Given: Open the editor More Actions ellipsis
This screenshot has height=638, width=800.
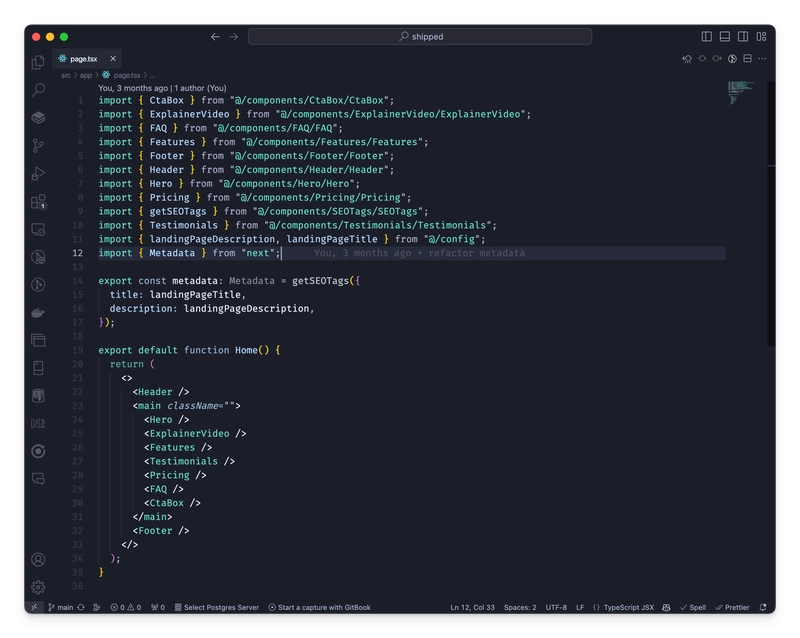Looking at the screenshot, I should pos(762,59).
